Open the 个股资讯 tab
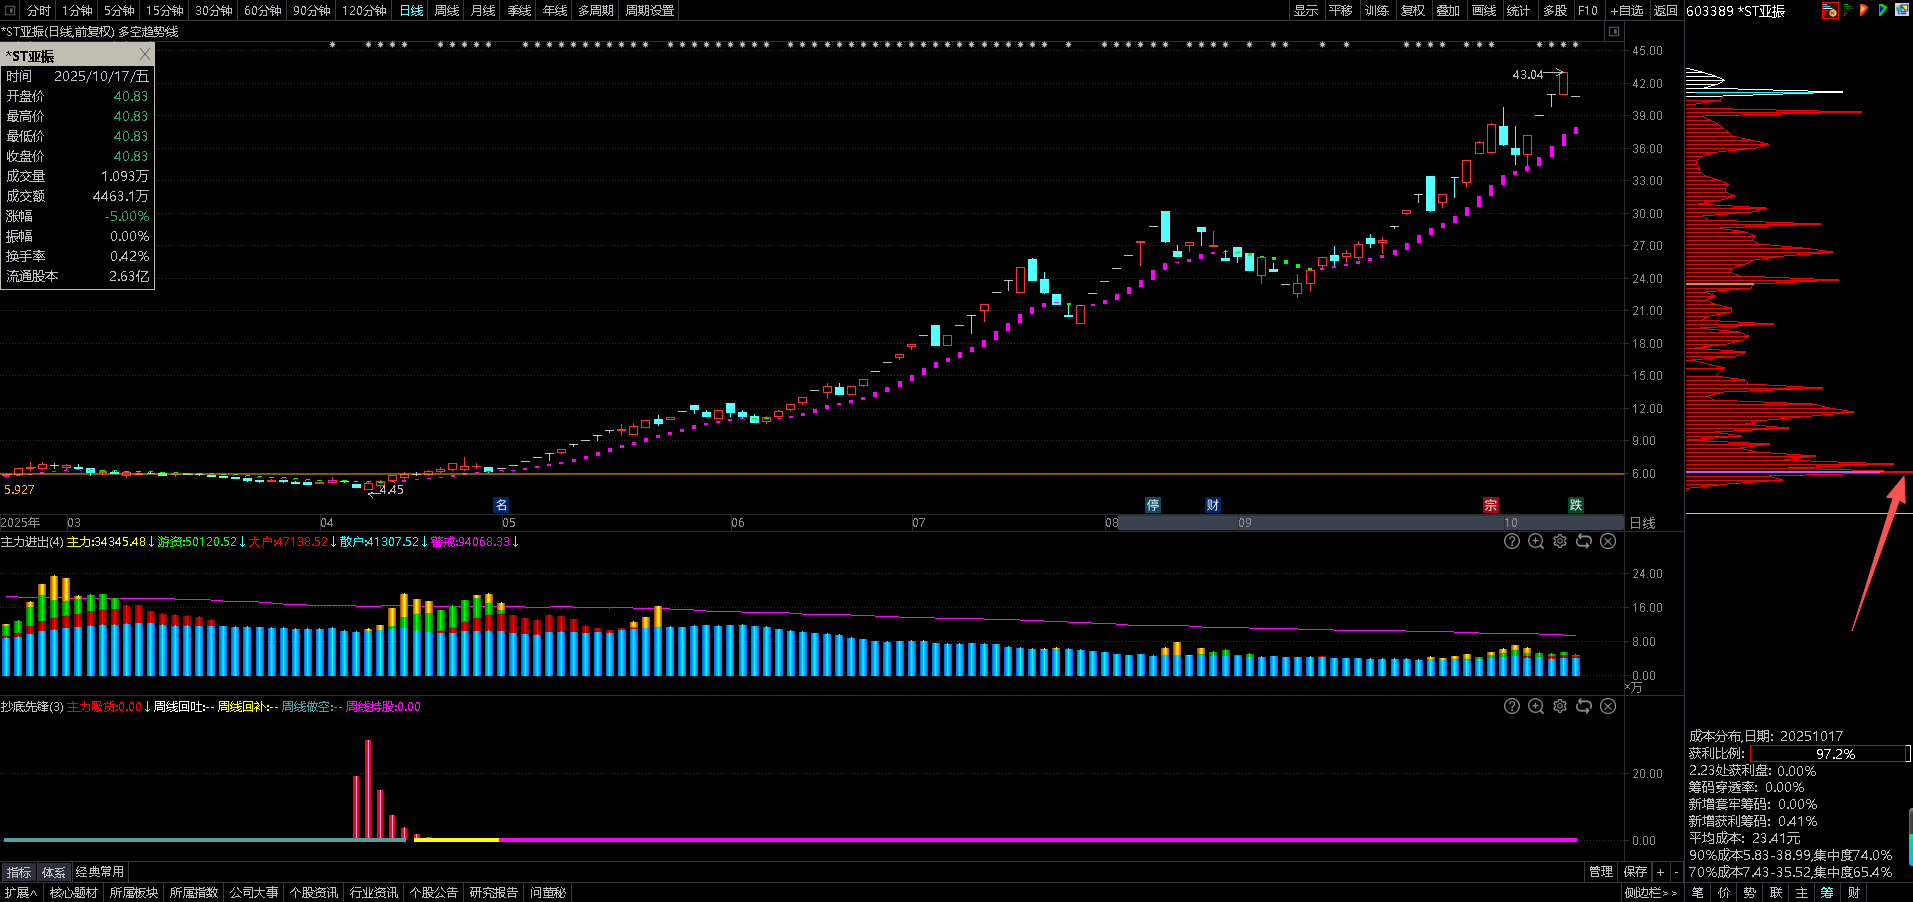Viewport: 1913px width, 902px height. (314, 892)
